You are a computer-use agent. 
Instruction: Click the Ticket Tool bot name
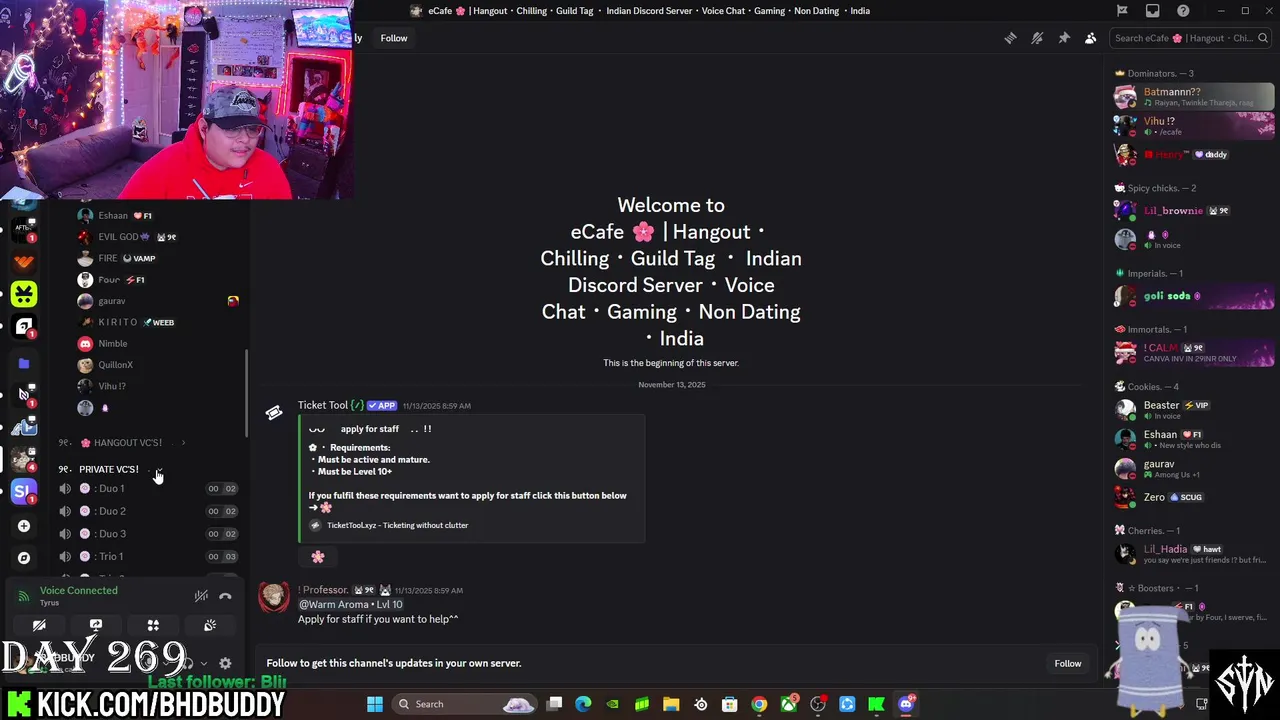pyautogui.click(x=323, y=405)
